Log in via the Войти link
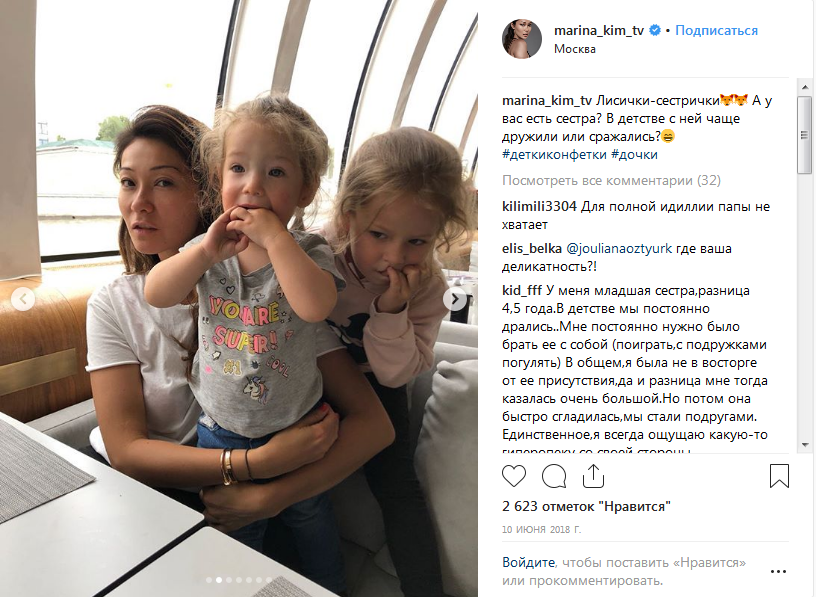The image size is (816, 597). [x=528, y=563]
